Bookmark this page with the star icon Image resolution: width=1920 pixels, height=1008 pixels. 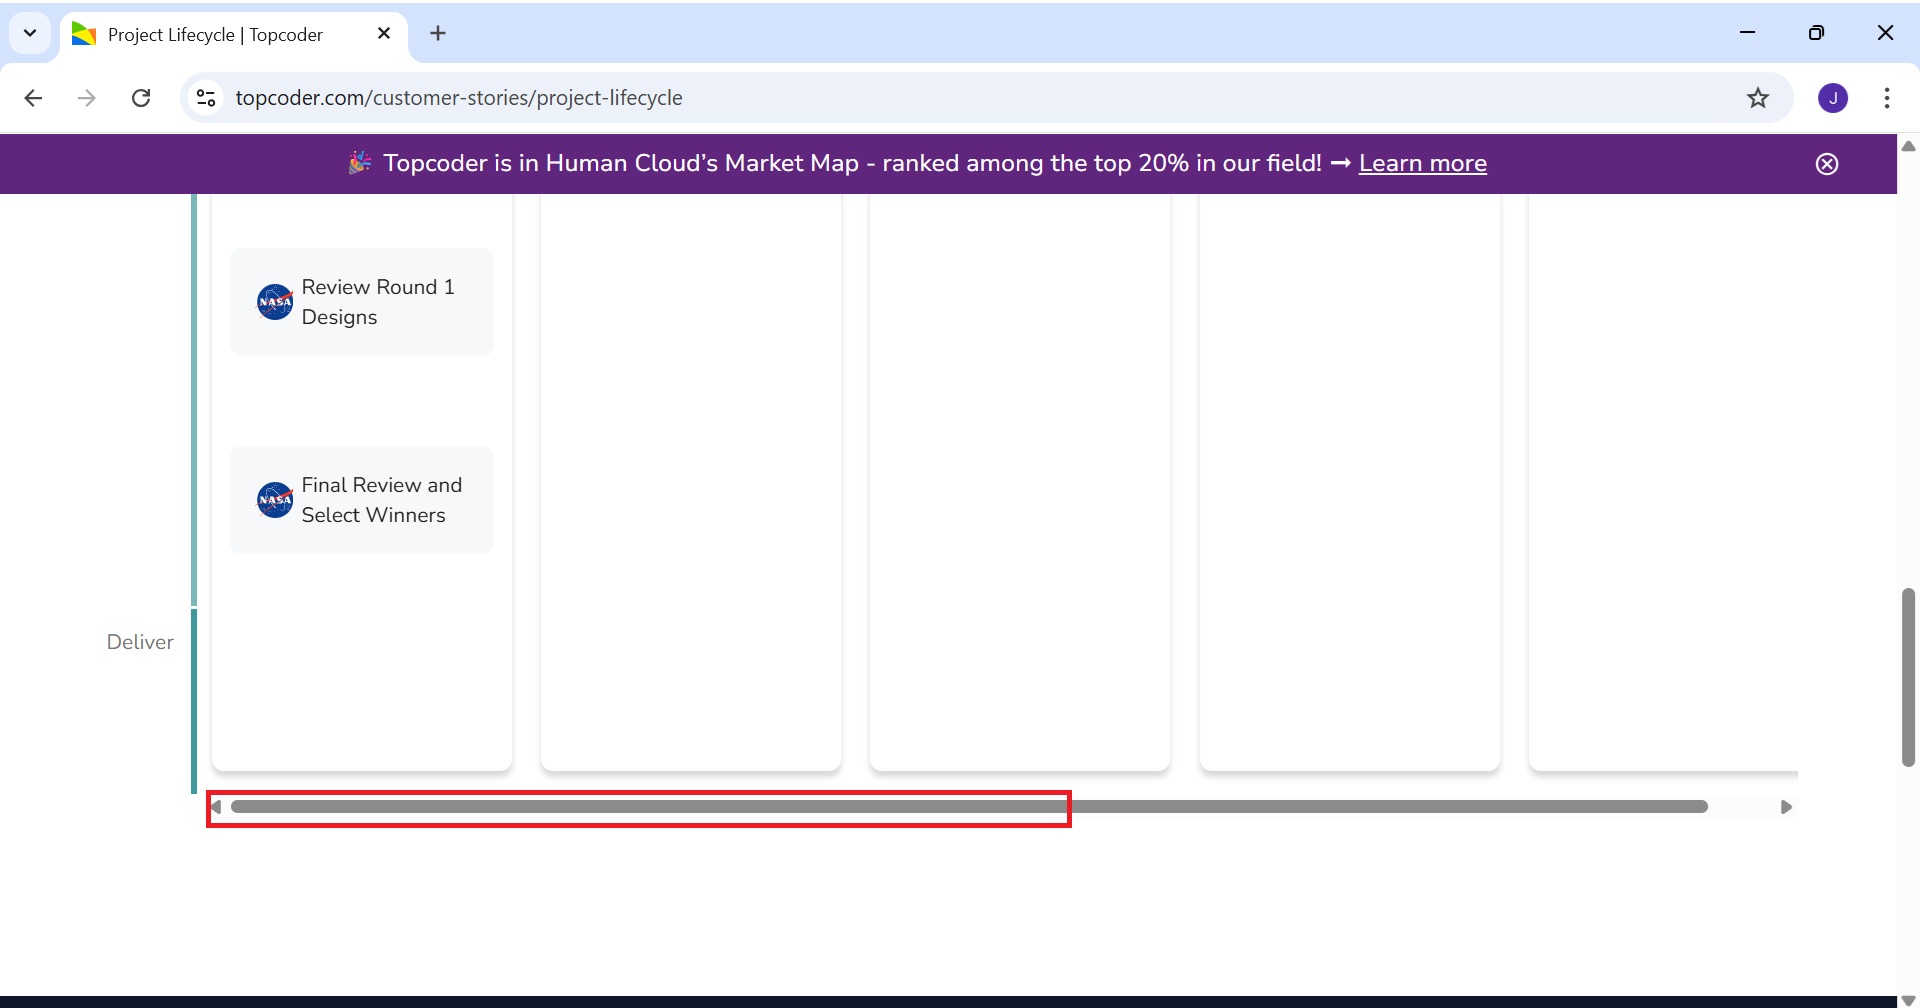click(1758, 98)
